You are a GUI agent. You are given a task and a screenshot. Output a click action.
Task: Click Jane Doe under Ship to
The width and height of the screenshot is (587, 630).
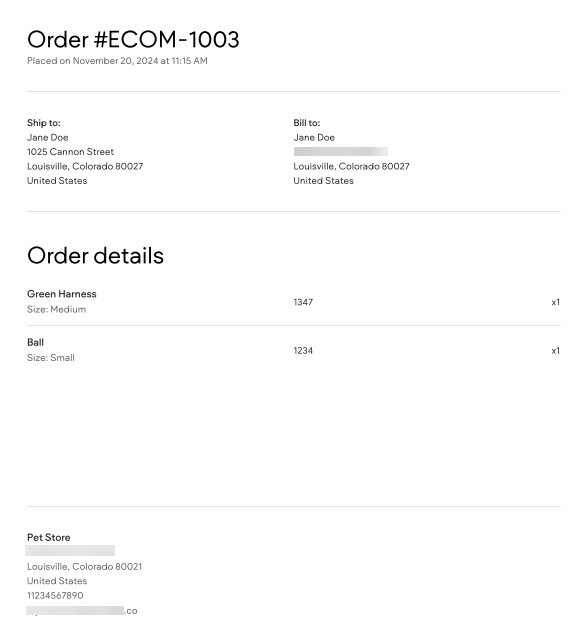point(47,137)
